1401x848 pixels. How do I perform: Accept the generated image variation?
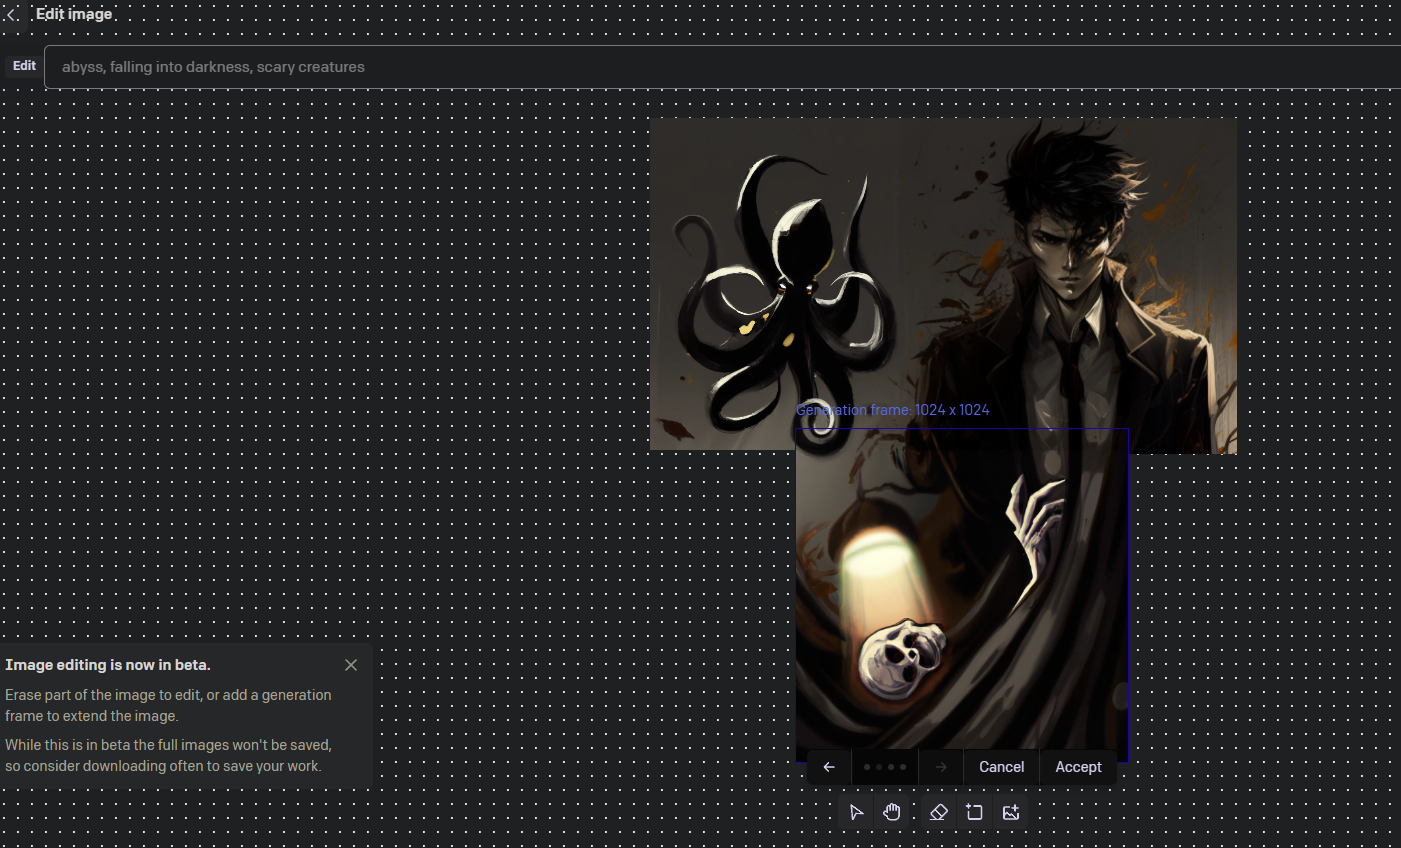coord(1078,767)
